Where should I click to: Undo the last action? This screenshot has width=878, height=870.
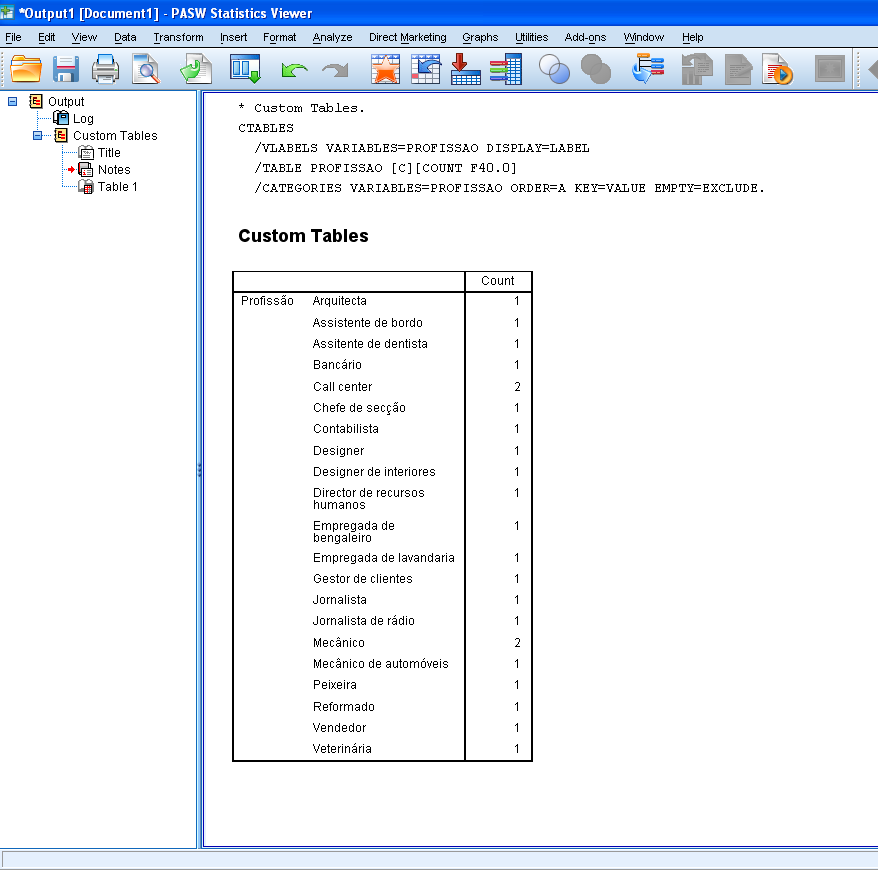pos(291,69)
